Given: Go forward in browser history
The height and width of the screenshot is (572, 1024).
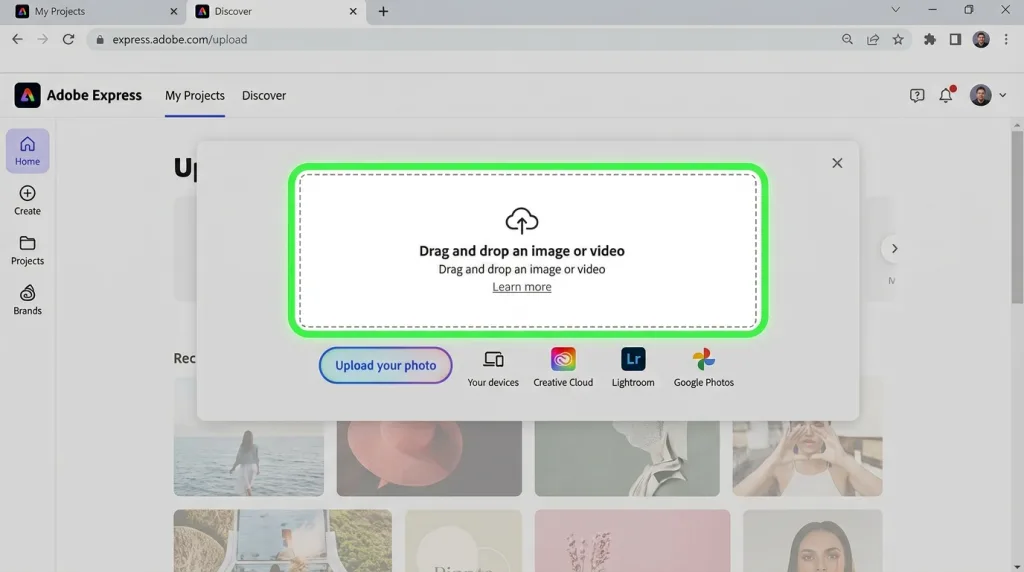Looking at the screenshot, I should point(42,39).
